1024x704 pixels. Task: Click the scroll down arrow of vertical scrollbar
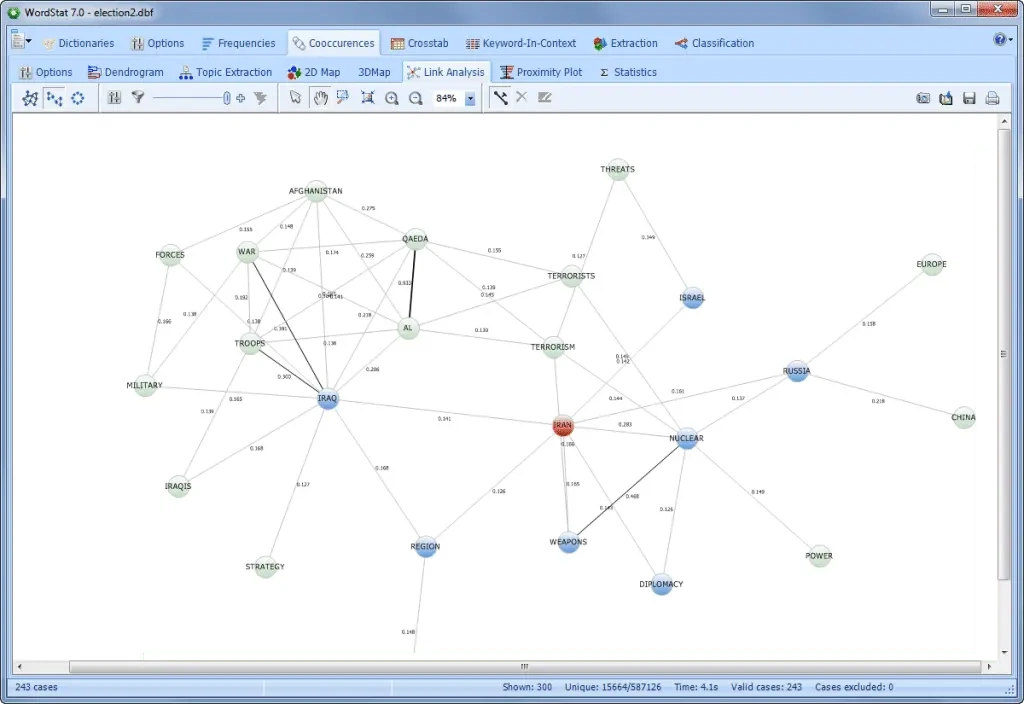point(1004,652)
